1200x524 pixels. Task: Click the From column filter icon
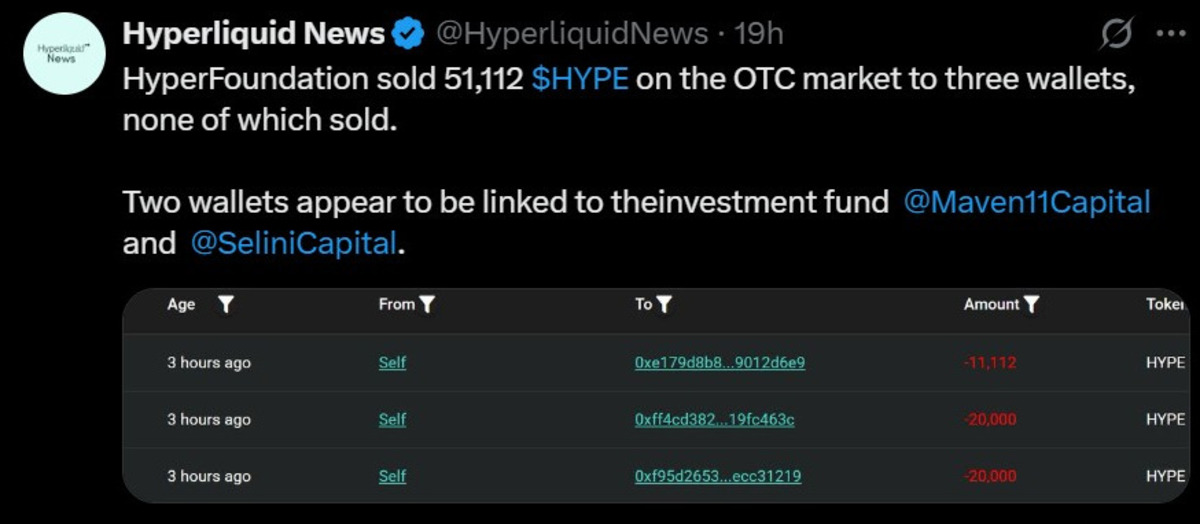tap(427, 305)
